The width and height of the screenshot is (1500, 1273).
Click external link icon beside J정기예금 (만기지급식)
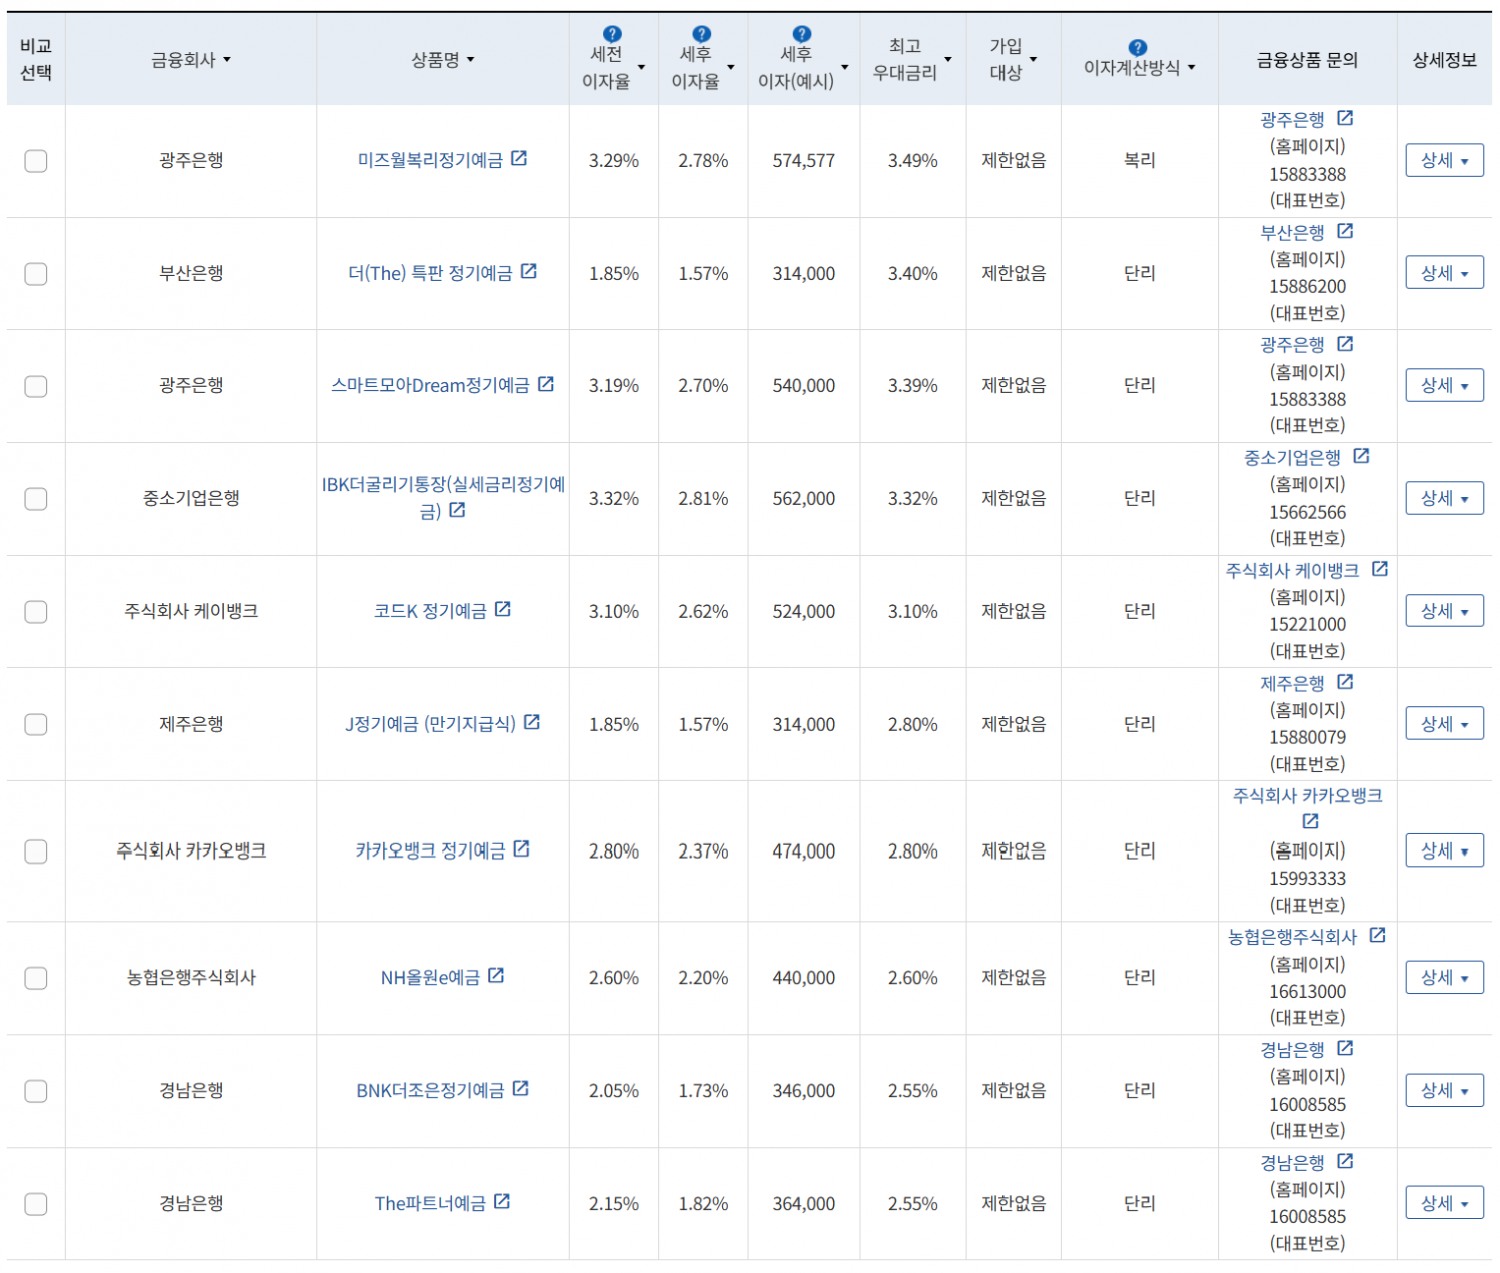click(x=532, y=722)
